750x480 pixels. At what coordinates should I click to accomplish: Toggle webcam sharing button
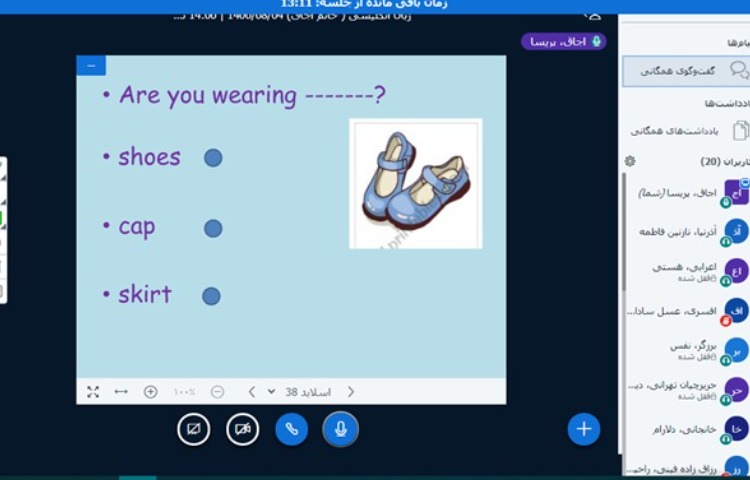click(243, 429)
